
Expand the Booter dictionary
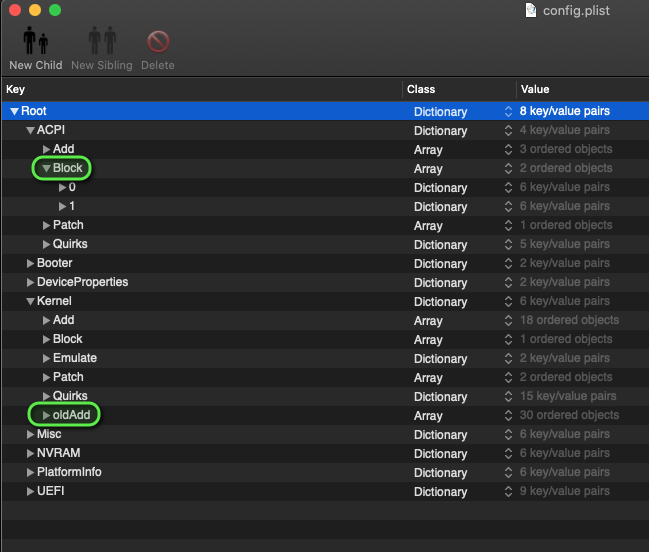(x=30, y=264)
